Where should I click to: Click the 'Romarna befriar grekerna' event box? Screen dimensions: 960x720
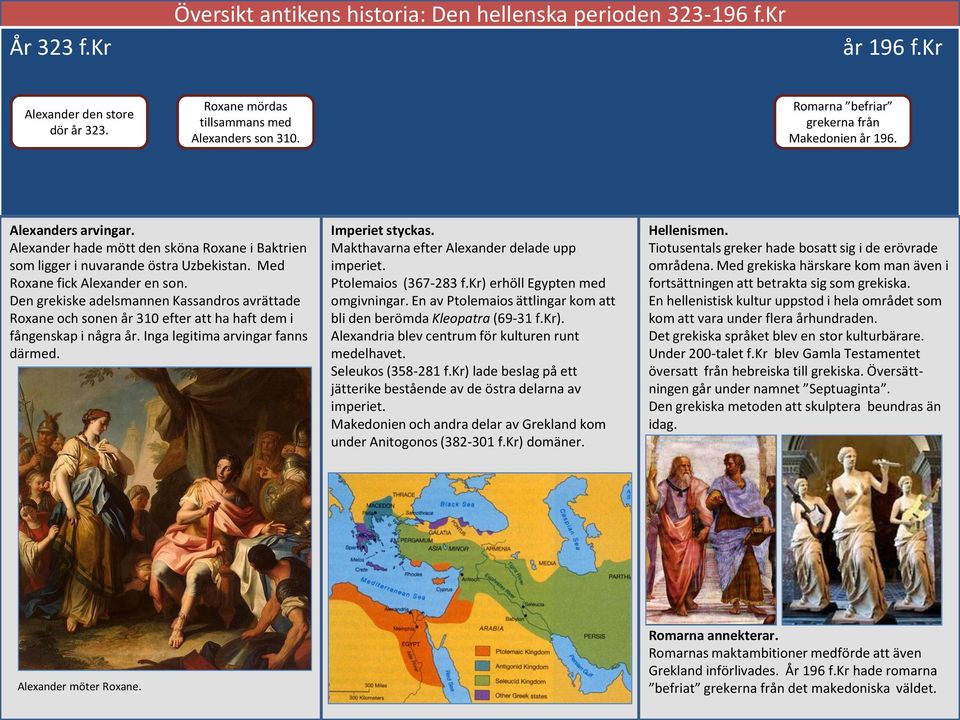click(x=842, y=122)
